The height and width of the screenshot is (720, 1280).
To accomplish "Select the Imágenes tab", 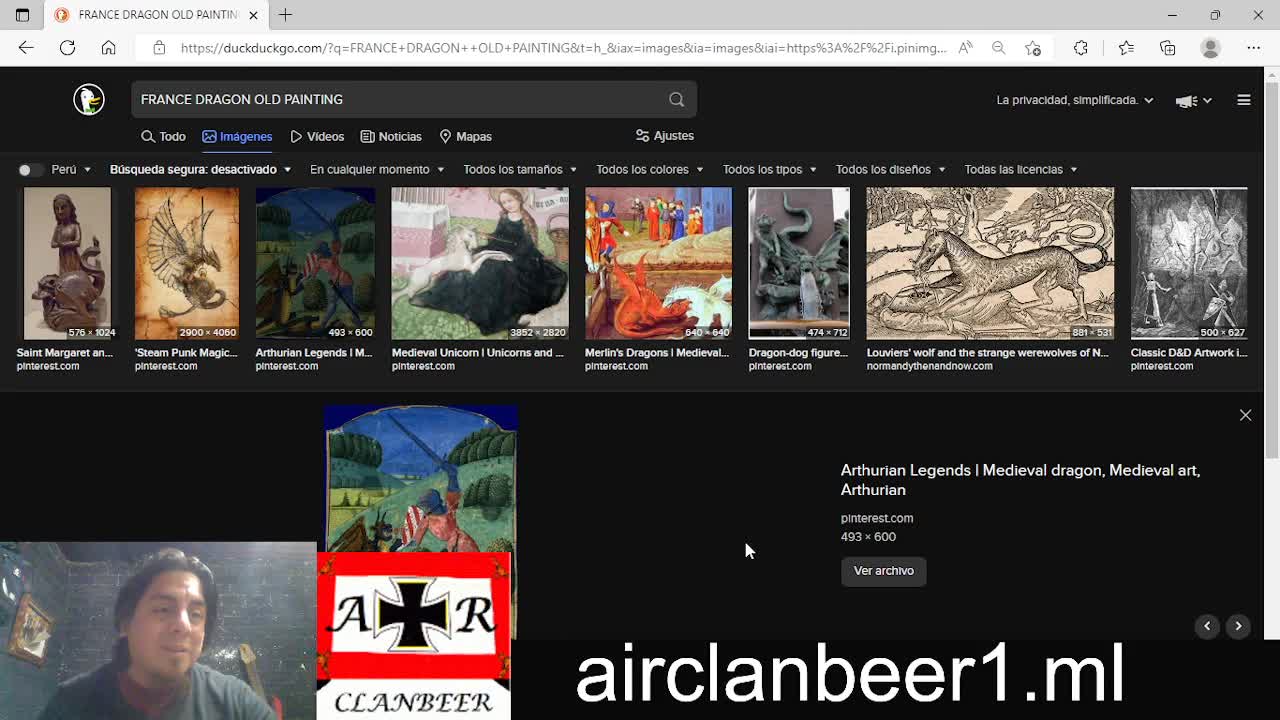I will [237, 136].
